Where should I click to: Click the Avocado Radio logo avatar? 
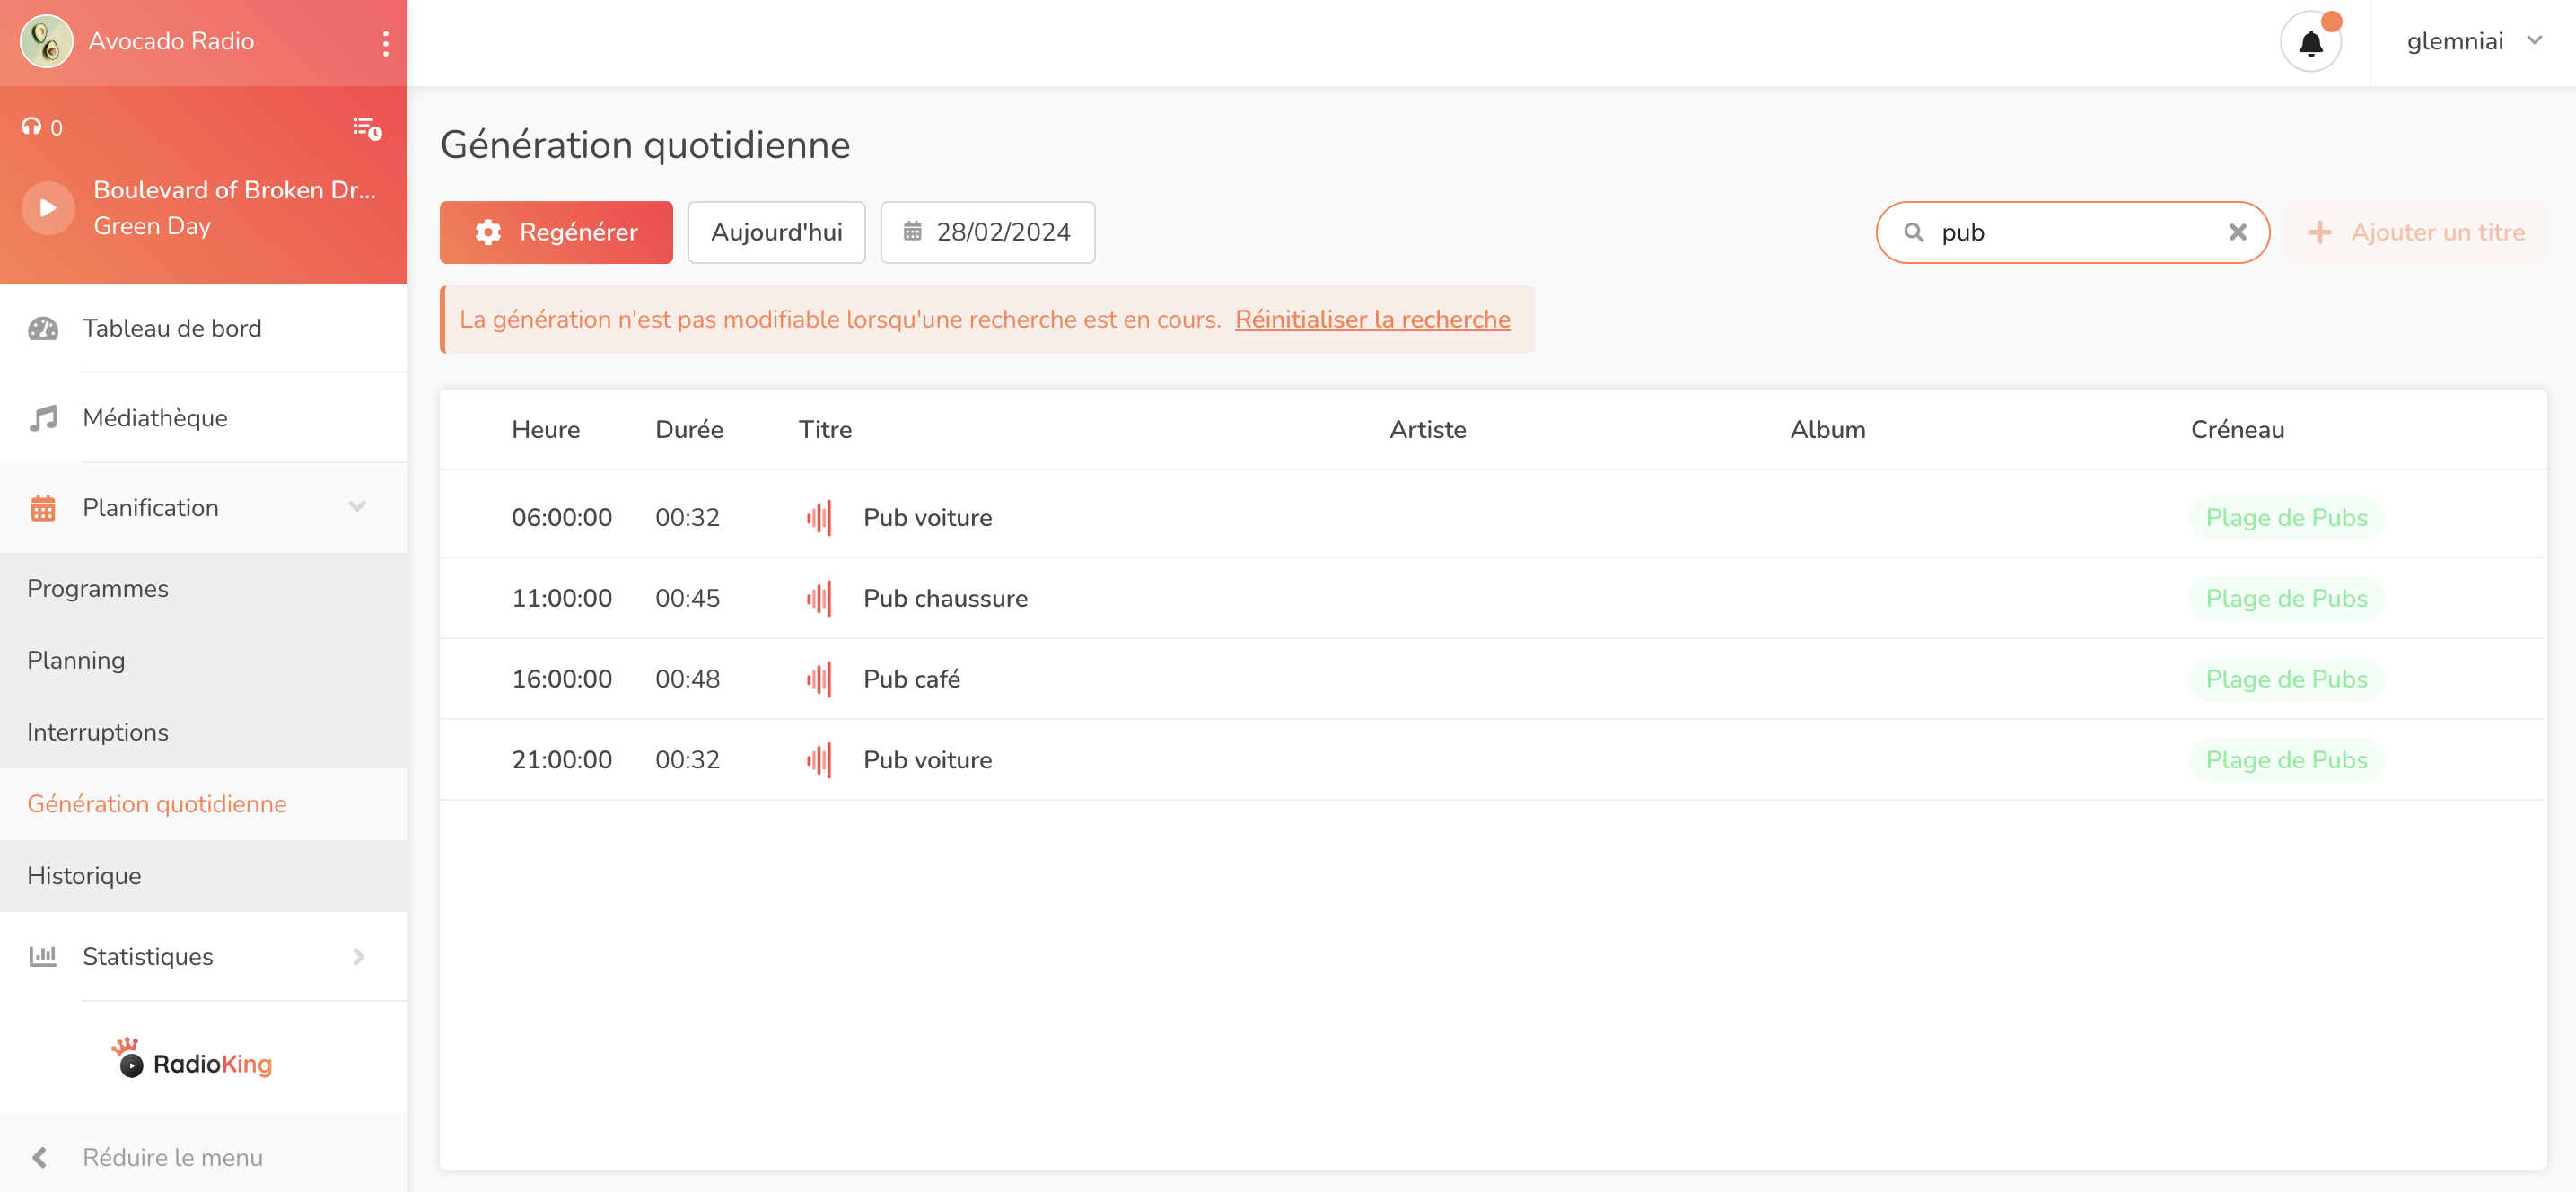pos(46,41)
